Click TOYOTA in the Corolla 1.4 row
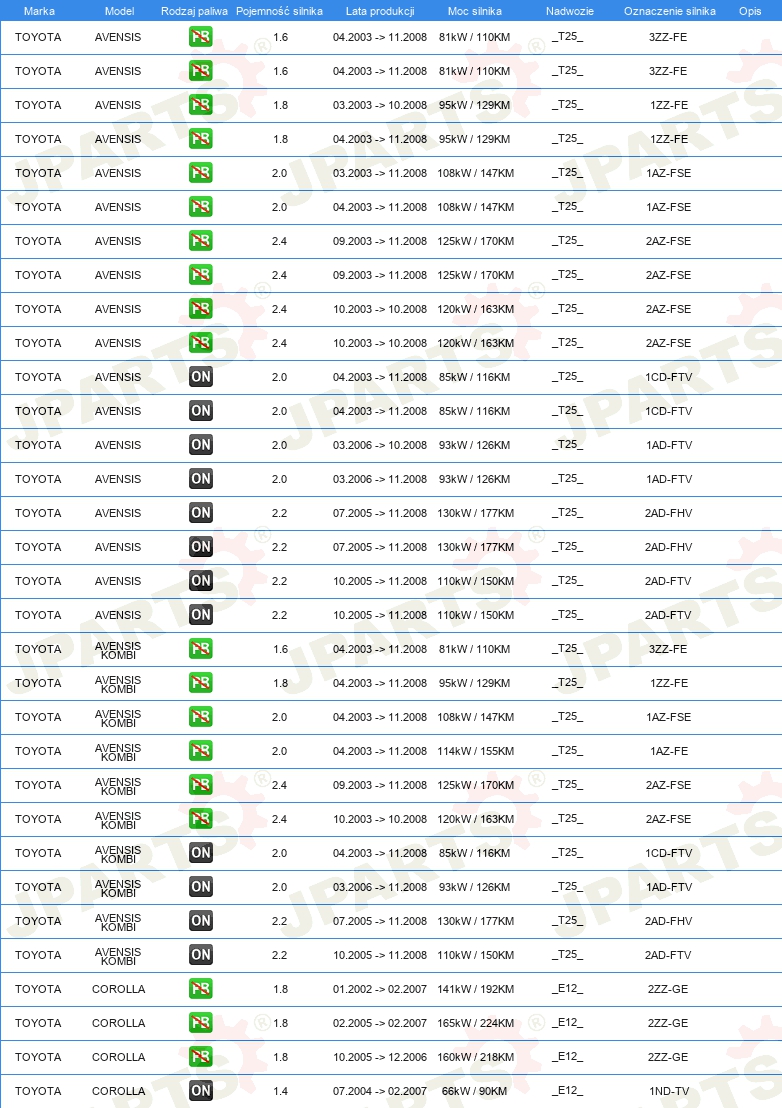 point(38,1091)
